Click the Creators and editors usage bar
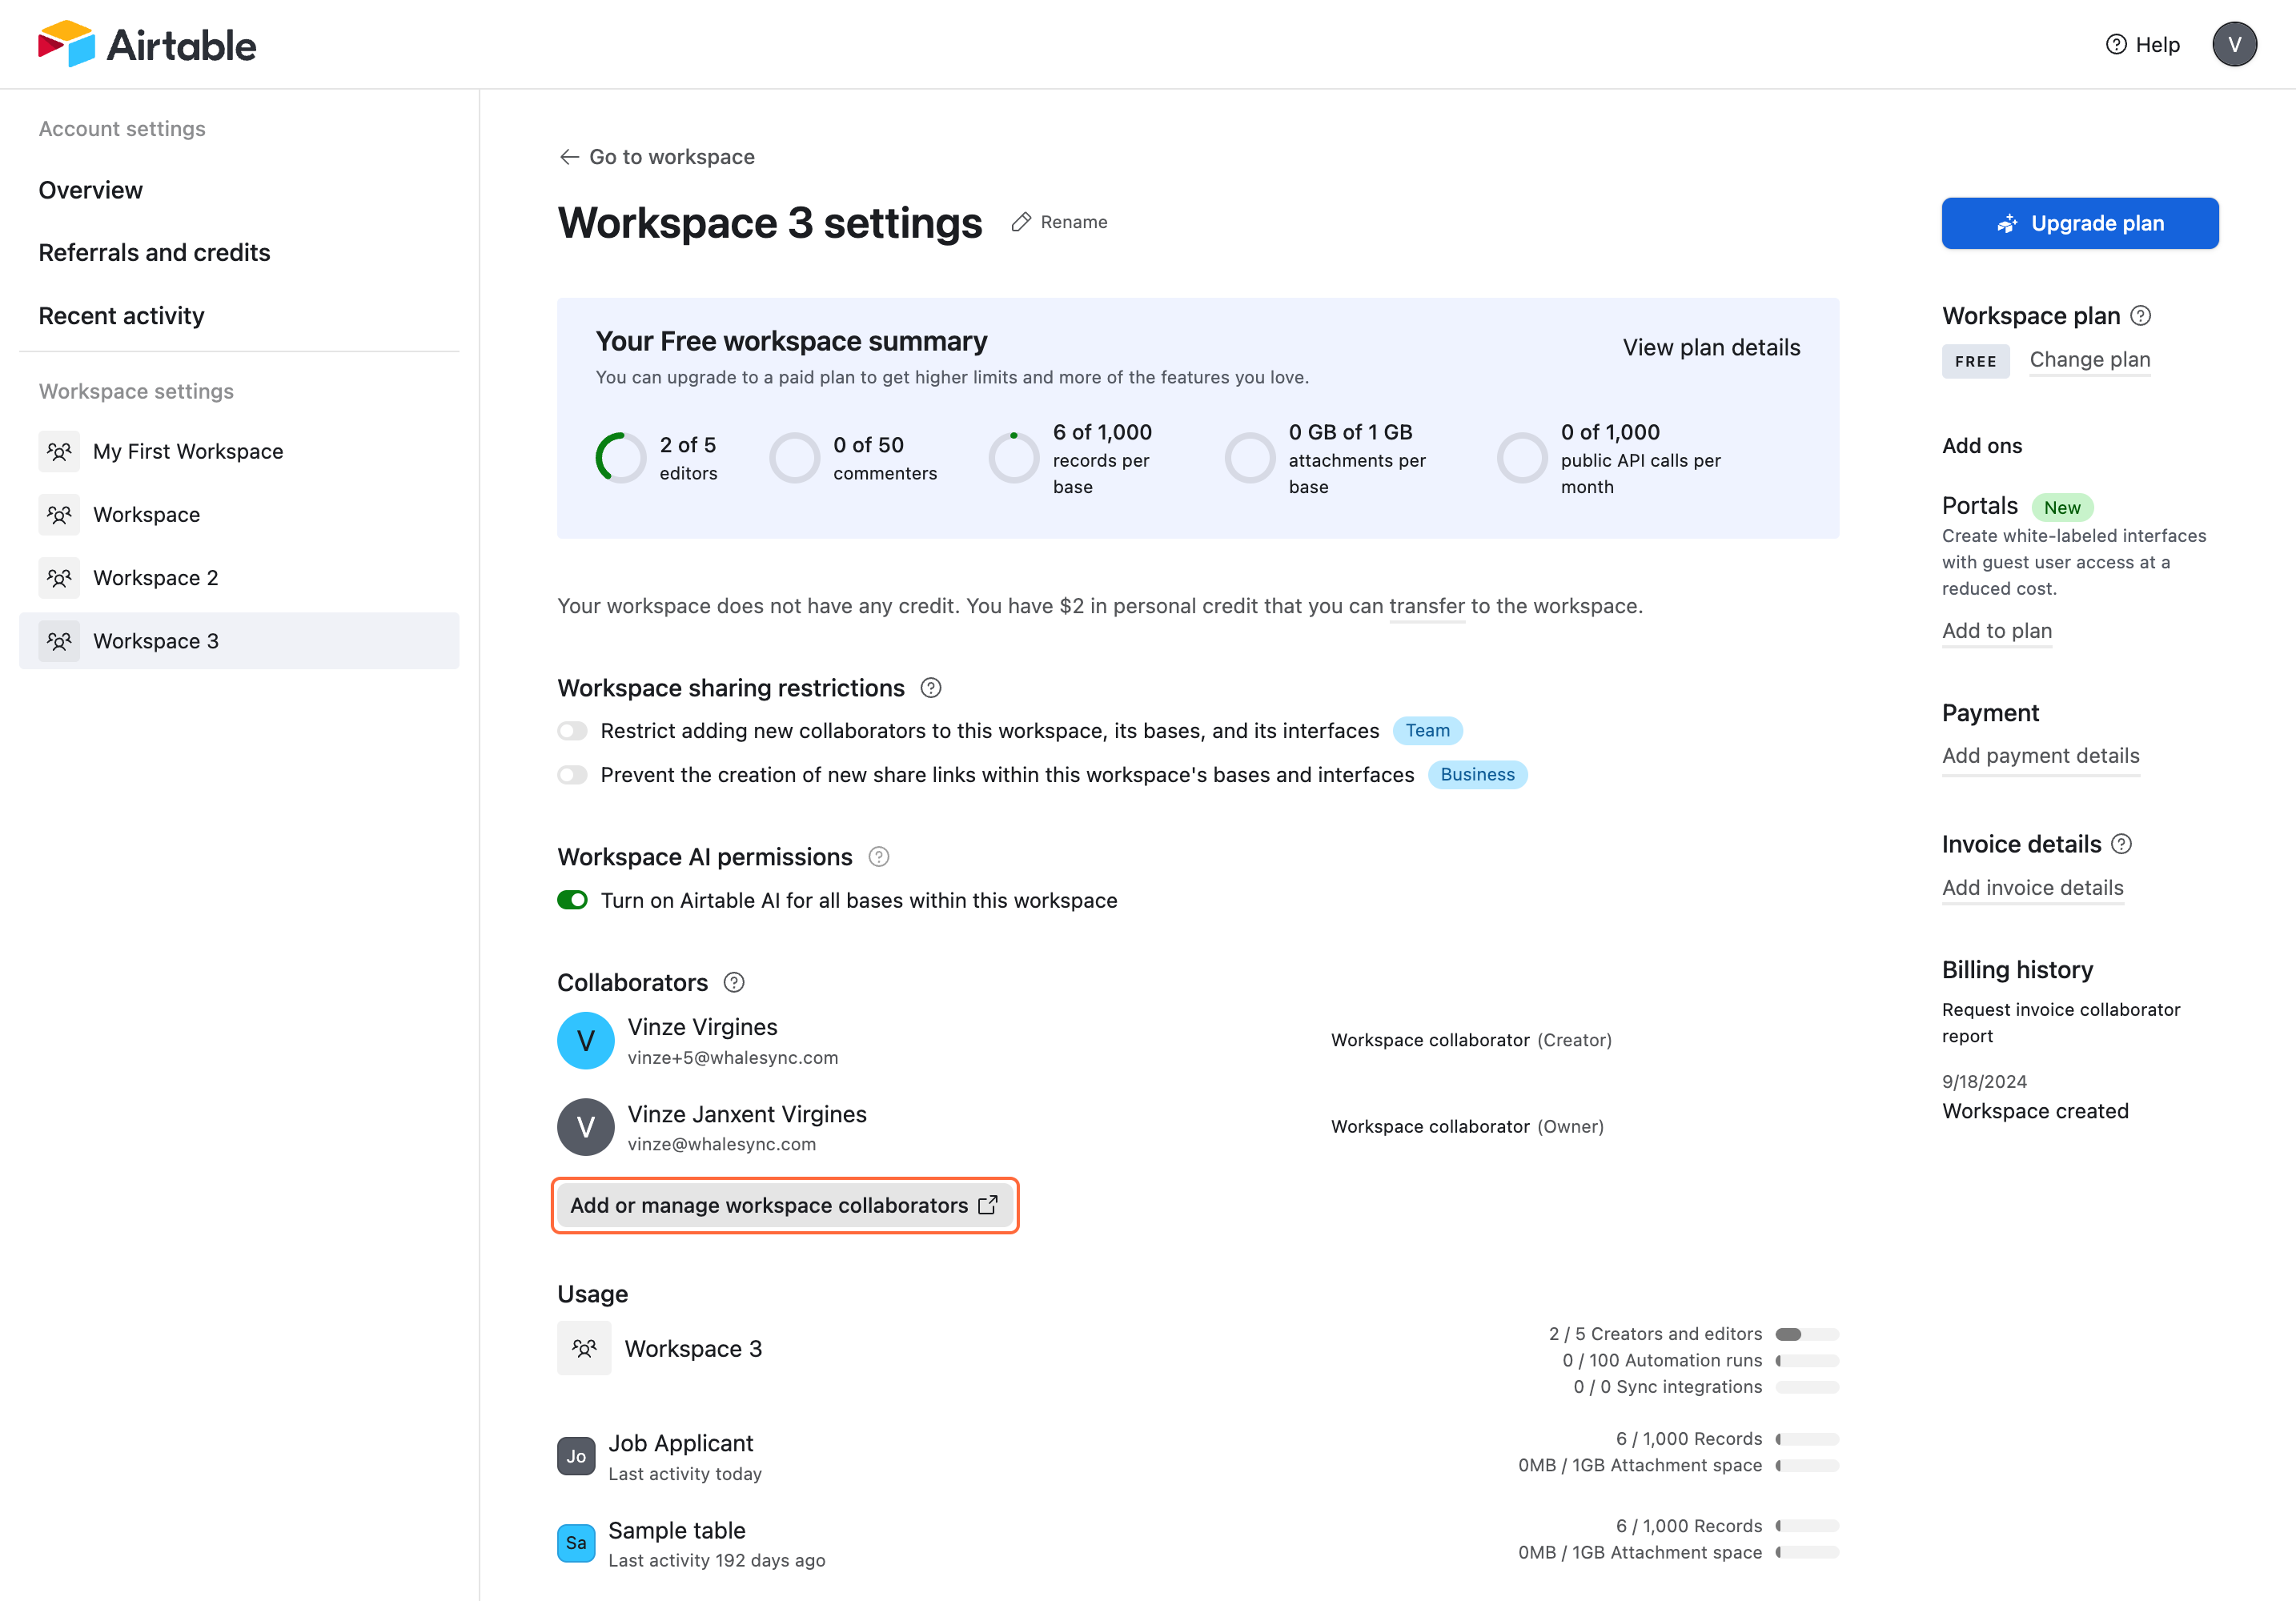2296x1601 pixels. (x=1807, y=1334)
